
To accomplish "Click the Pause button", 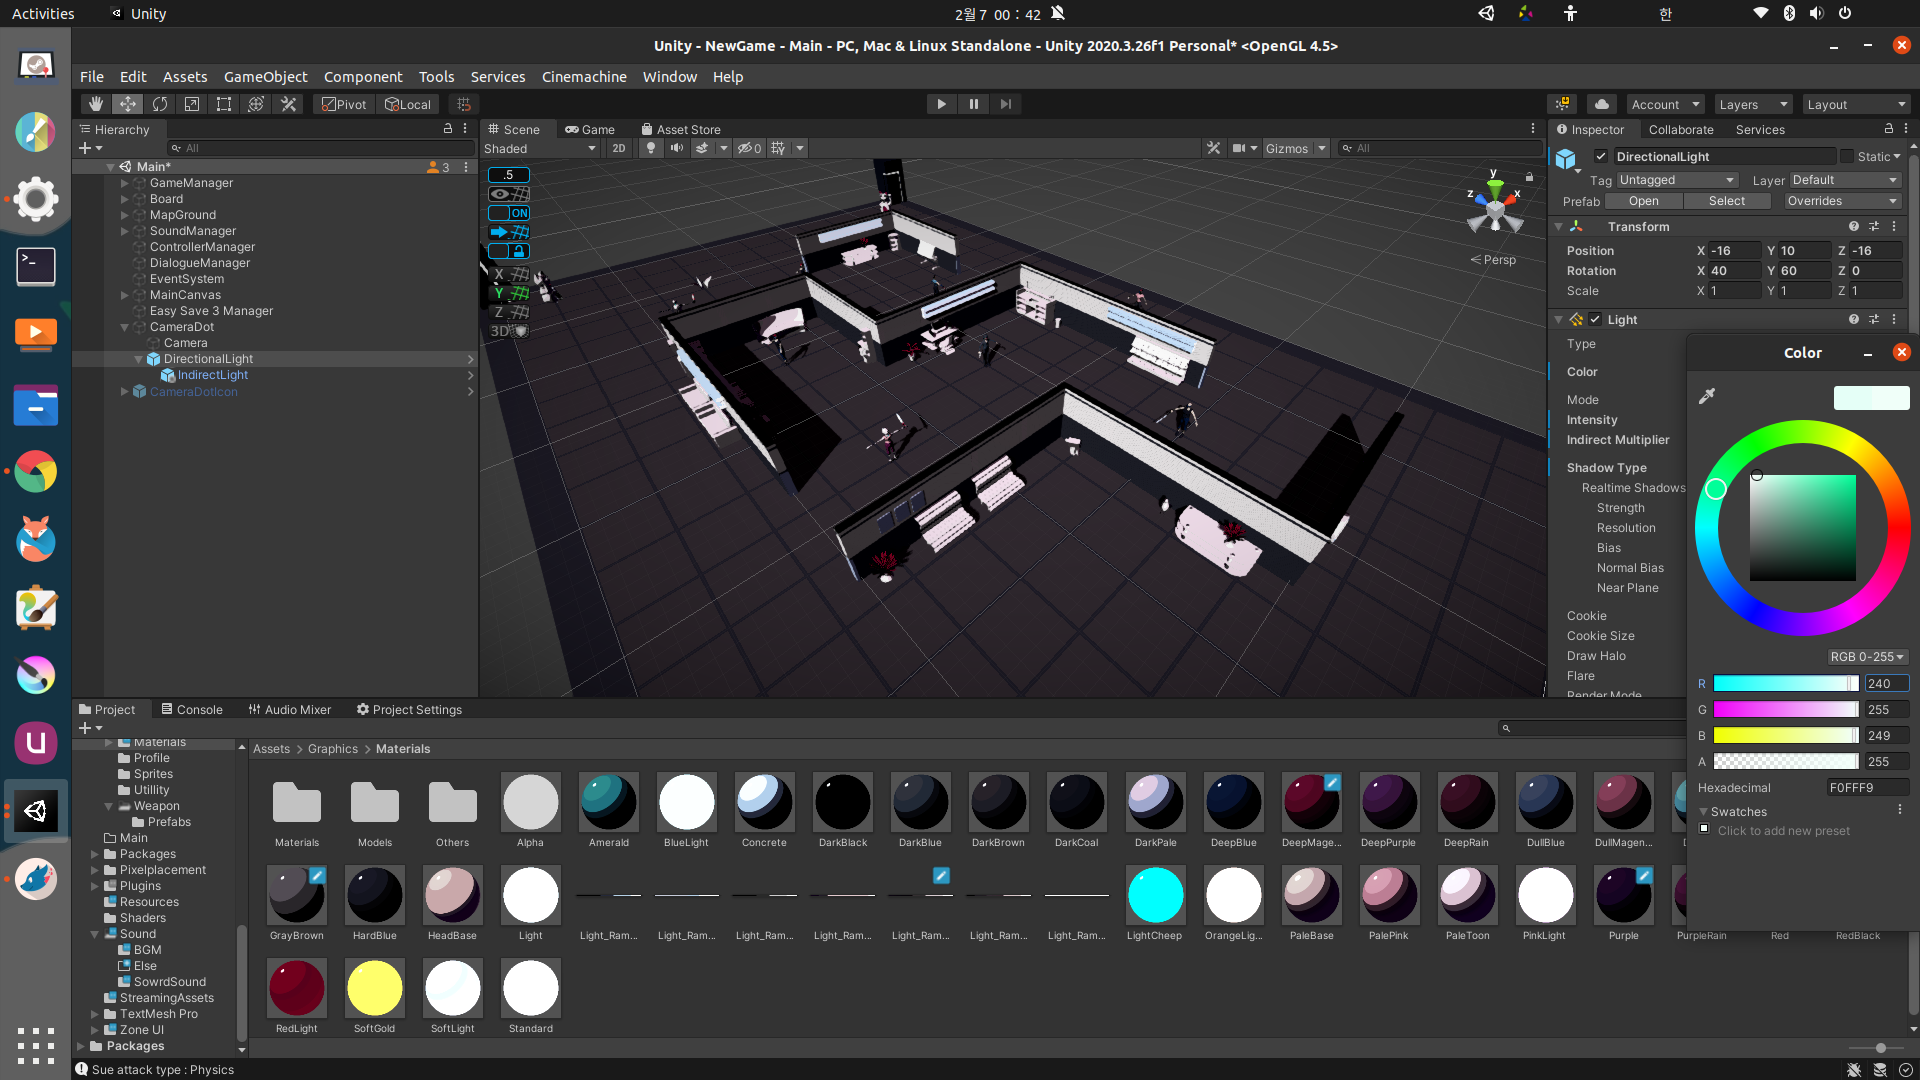I will pyautogui.click(x=973, y=104).
